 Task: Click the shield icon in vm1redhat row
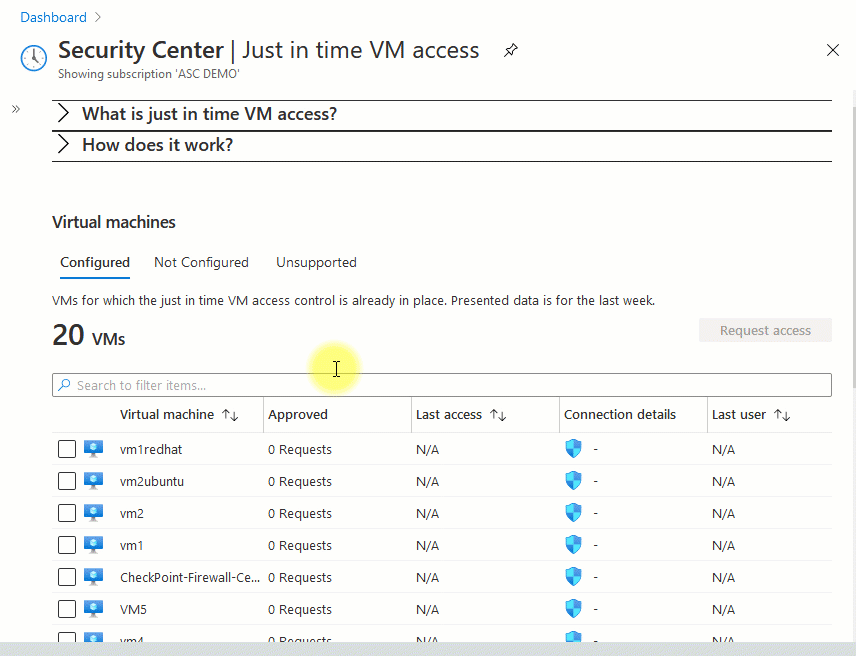point(573,449)
